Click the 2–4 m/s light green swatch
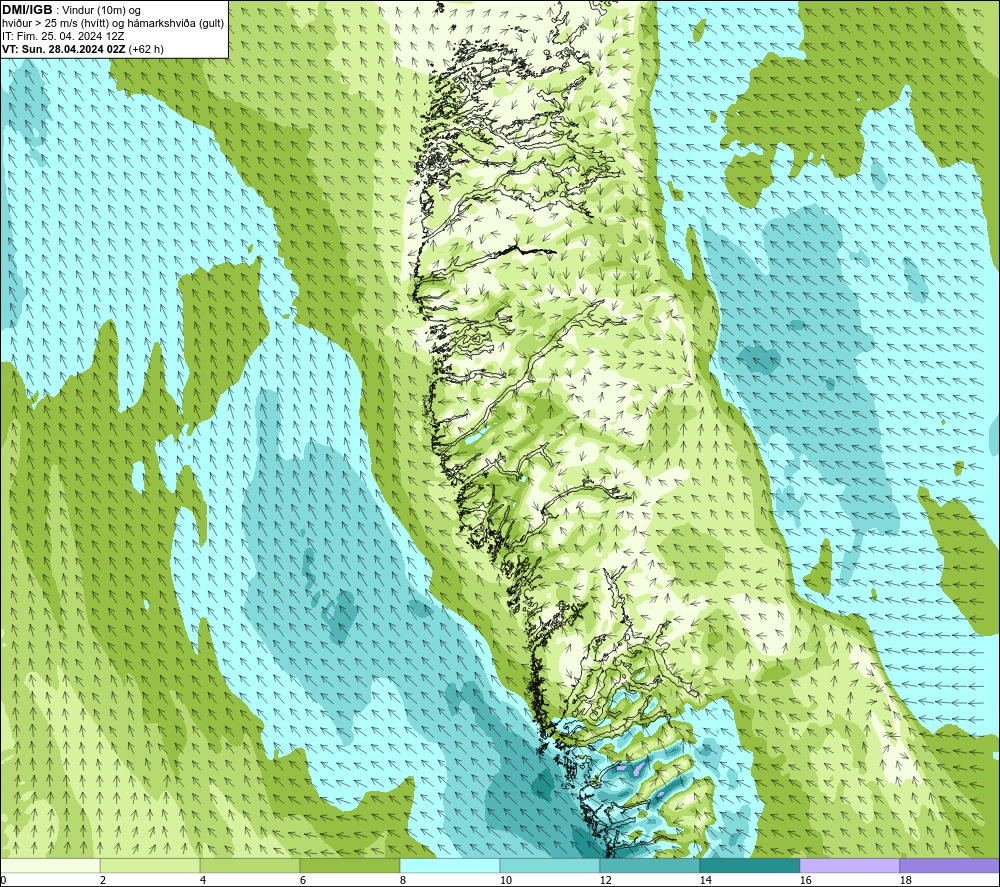The height and width of the screenshot is (887, 1000). [150, 865]
